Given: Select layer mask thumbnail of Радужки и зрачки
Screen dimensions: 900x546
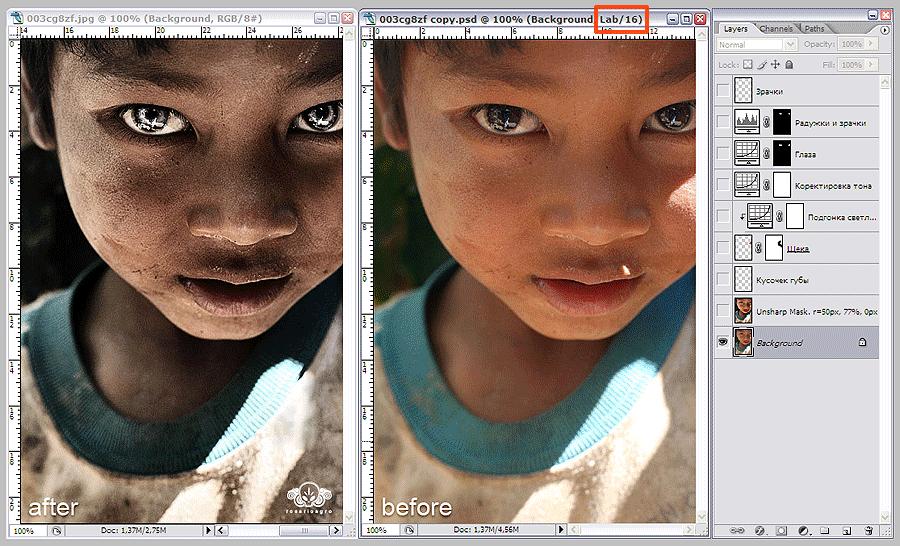Looking at the screenshot, I should point(782,122).
